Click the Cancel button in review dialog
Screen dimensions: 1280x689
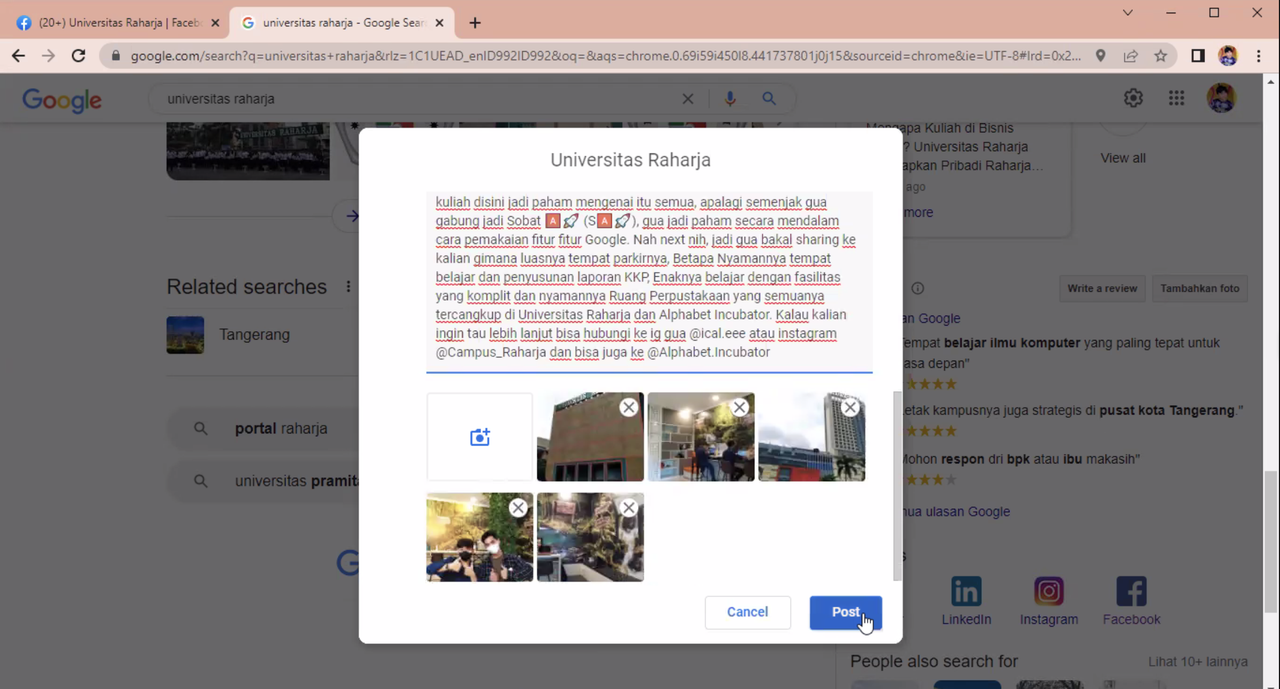747,612
